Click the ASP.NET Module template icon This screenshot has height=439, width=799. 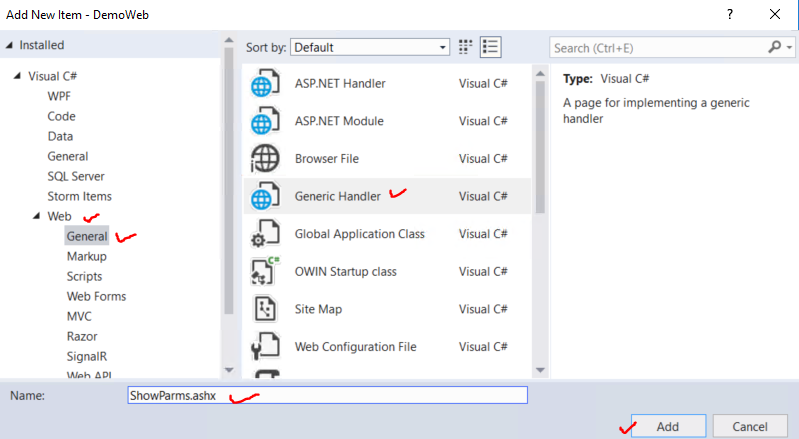click(x=265, y=121)
